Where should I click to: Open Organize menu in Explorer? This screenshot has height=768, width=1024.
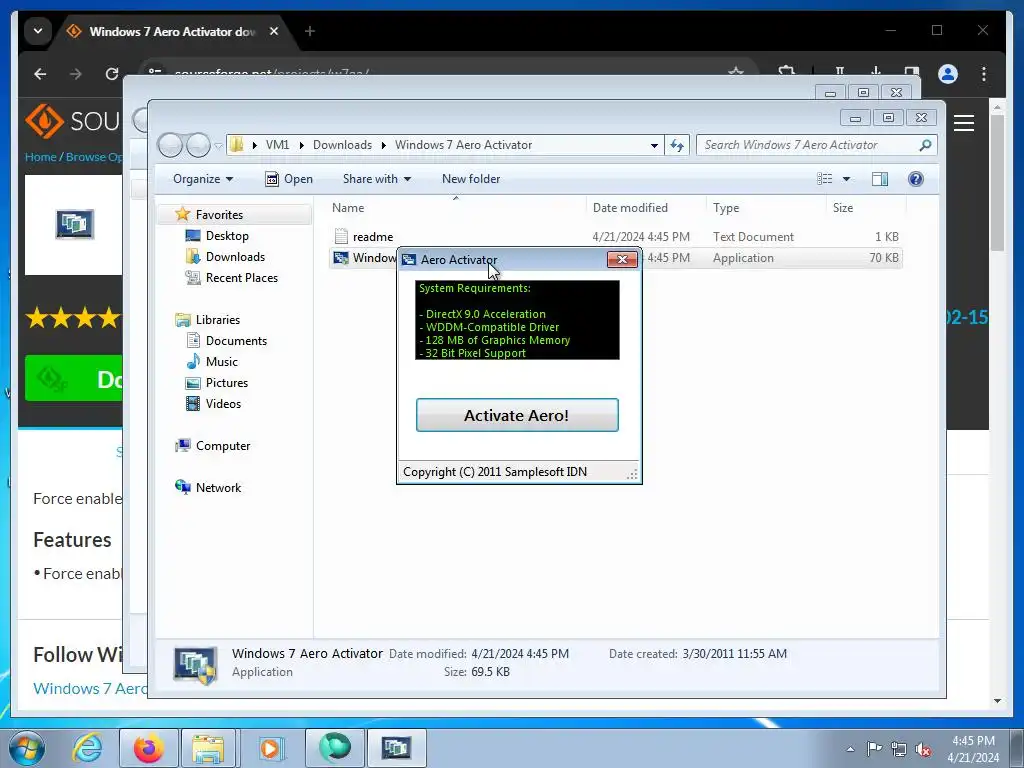tap(203, 179)
